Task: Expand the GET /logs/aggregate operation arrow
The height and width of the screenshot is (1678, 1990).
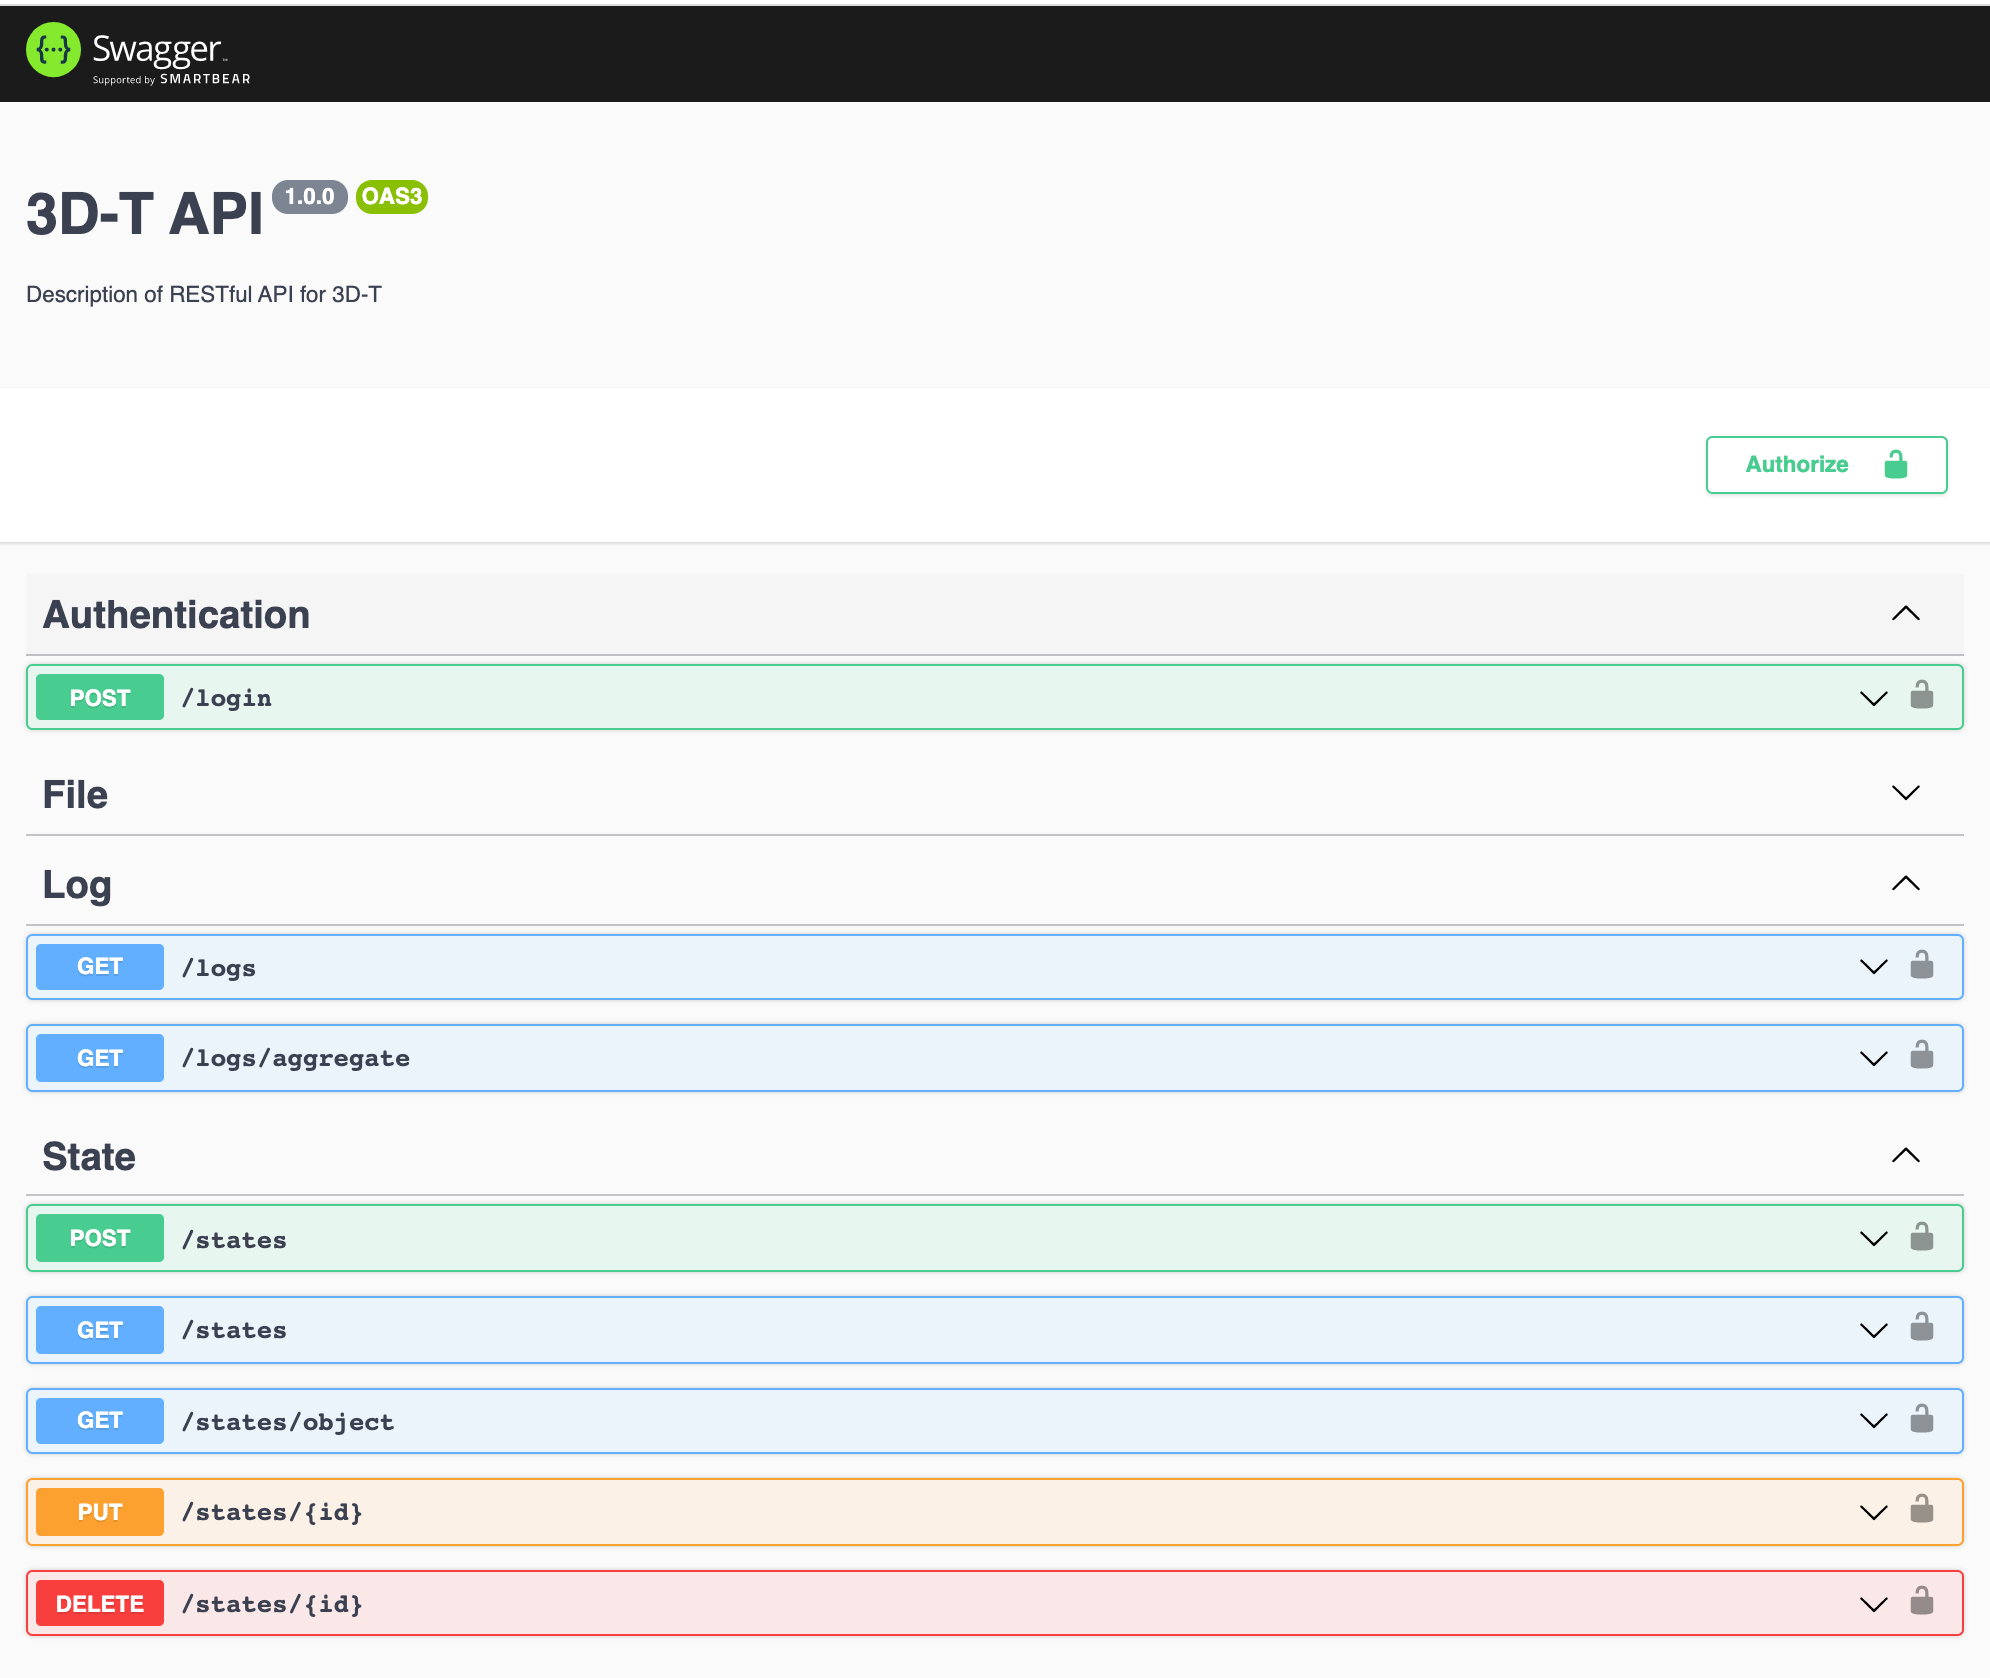Action: [x=1874, y=1058]
